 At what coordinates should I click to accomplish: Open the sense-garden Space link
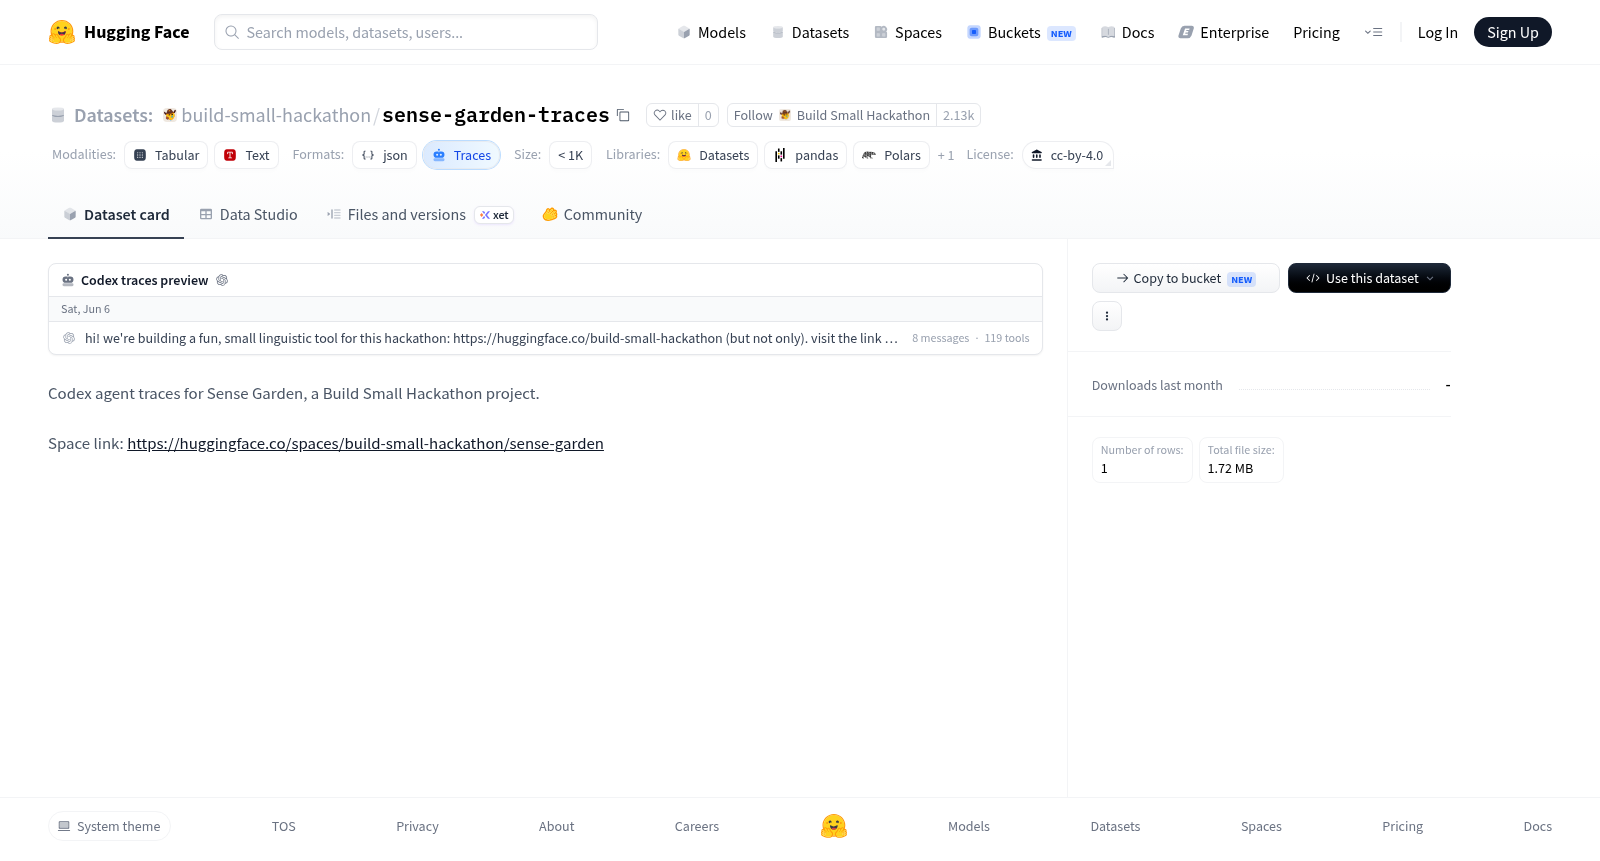coord(365,444)
